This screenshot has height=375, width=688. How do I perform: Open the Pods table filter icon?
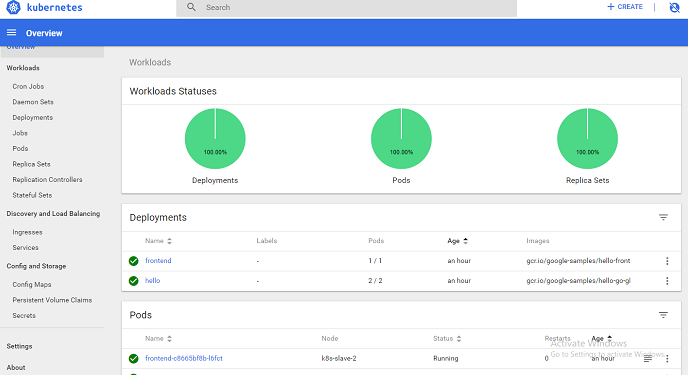click(663, 315)
